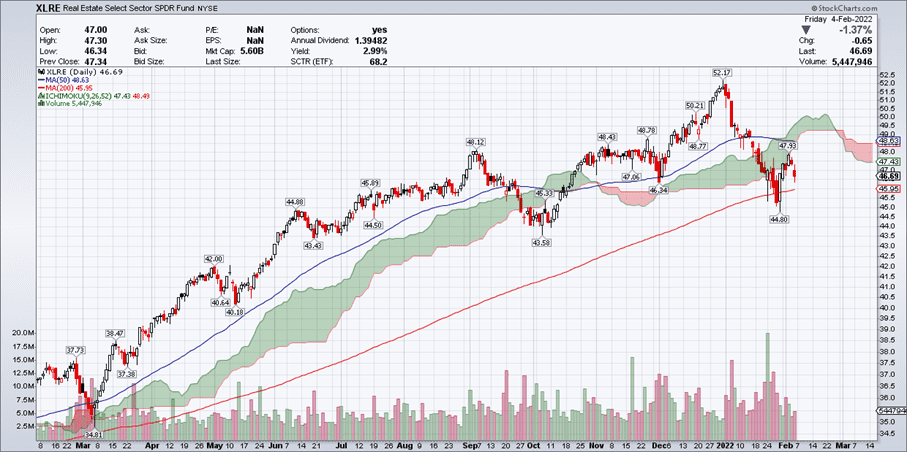This screenshot has width=907, height=452.
Task: Click the 44.50 price label on chart
Action: [x=373, y=225]
